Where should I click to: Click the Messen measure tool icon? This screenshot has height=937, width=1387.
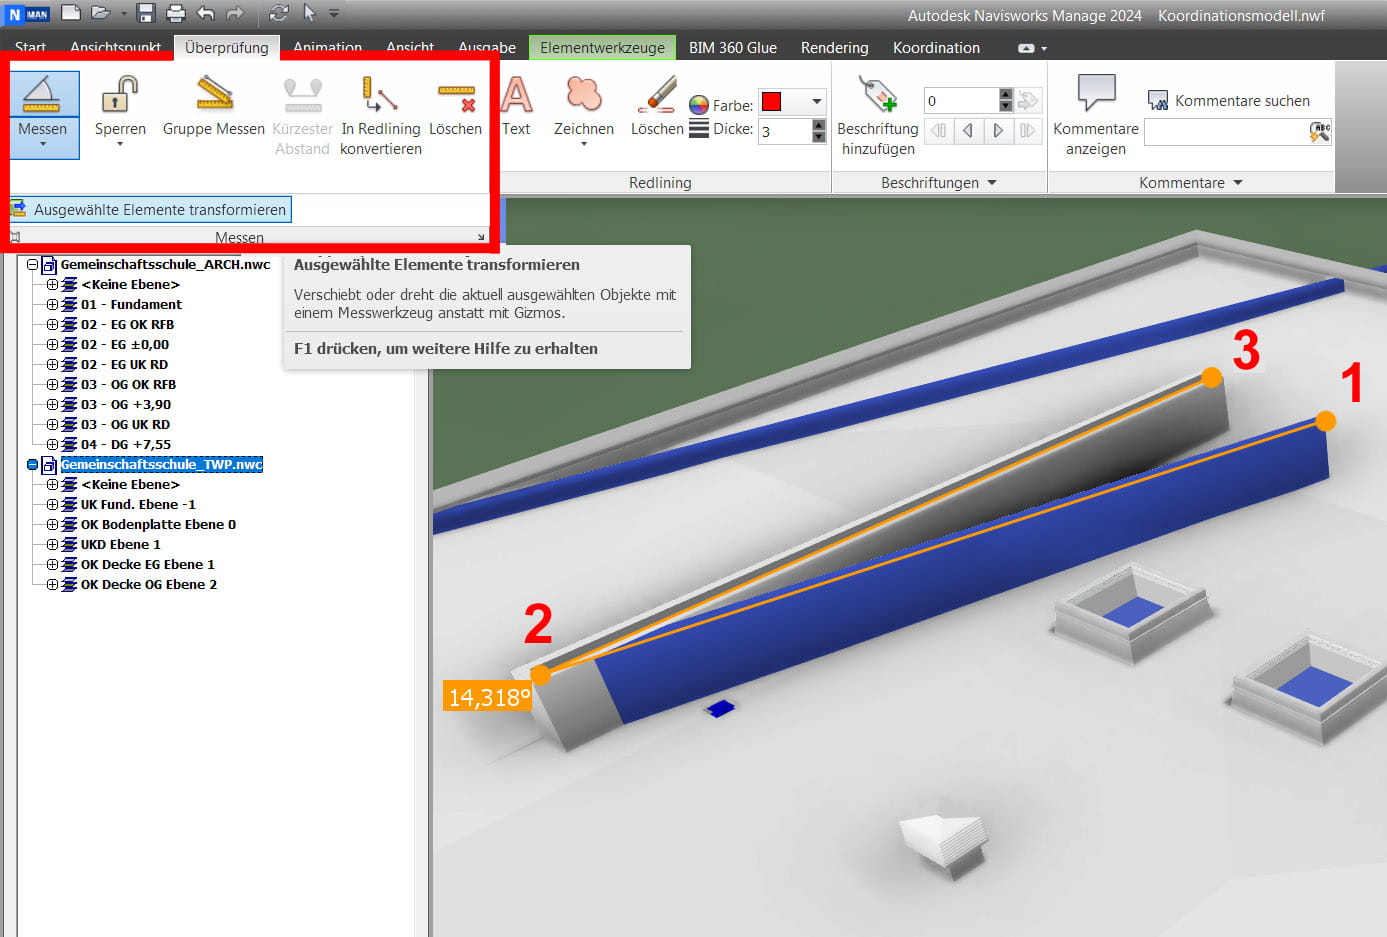(42, 96)
